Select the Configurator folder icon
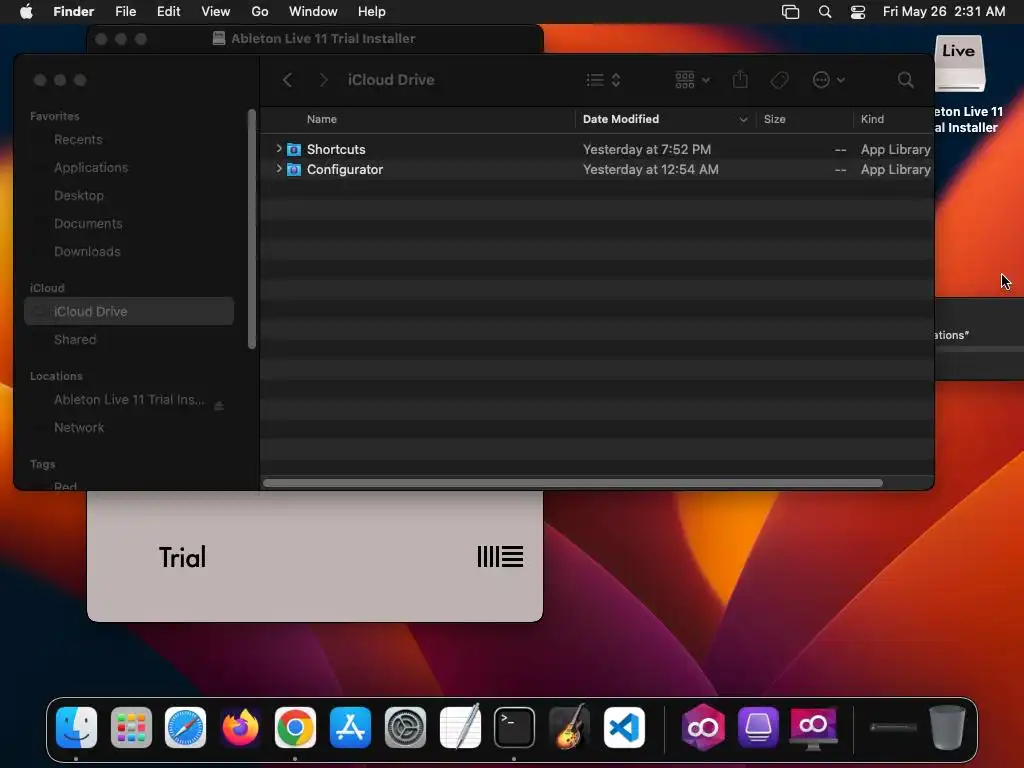The image size is (1024, 768). click(x=294, y=170)
